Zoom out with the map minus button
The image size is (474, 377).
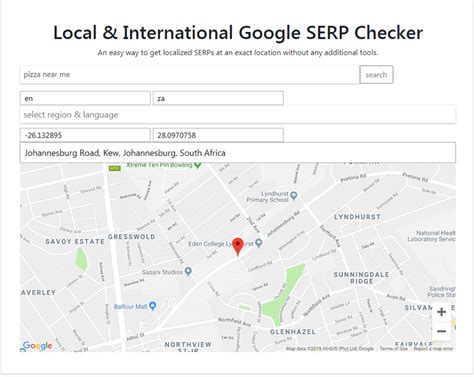click(x=441, y=331)
